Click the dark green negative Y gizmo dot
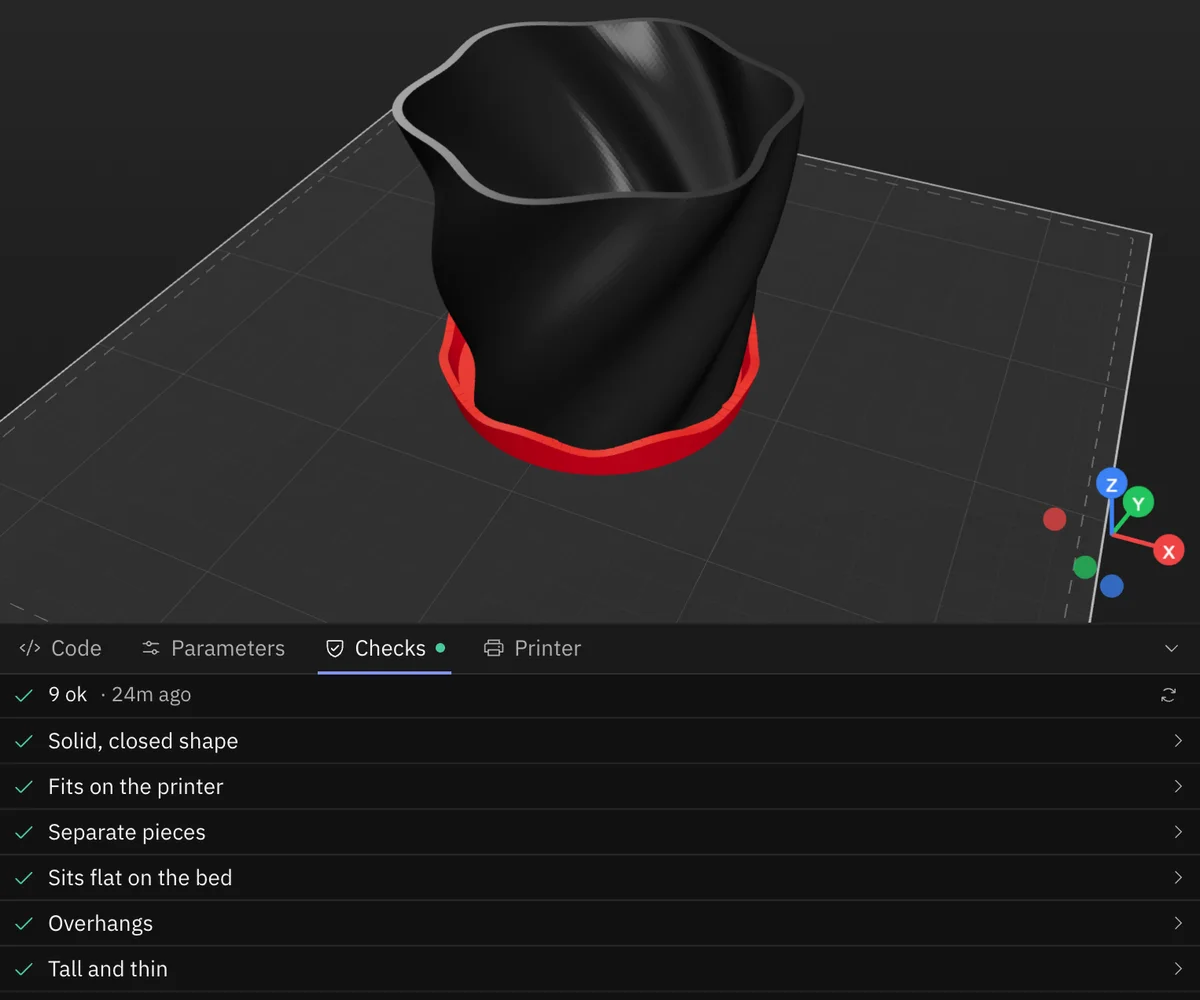 [x=1085, y=567]
